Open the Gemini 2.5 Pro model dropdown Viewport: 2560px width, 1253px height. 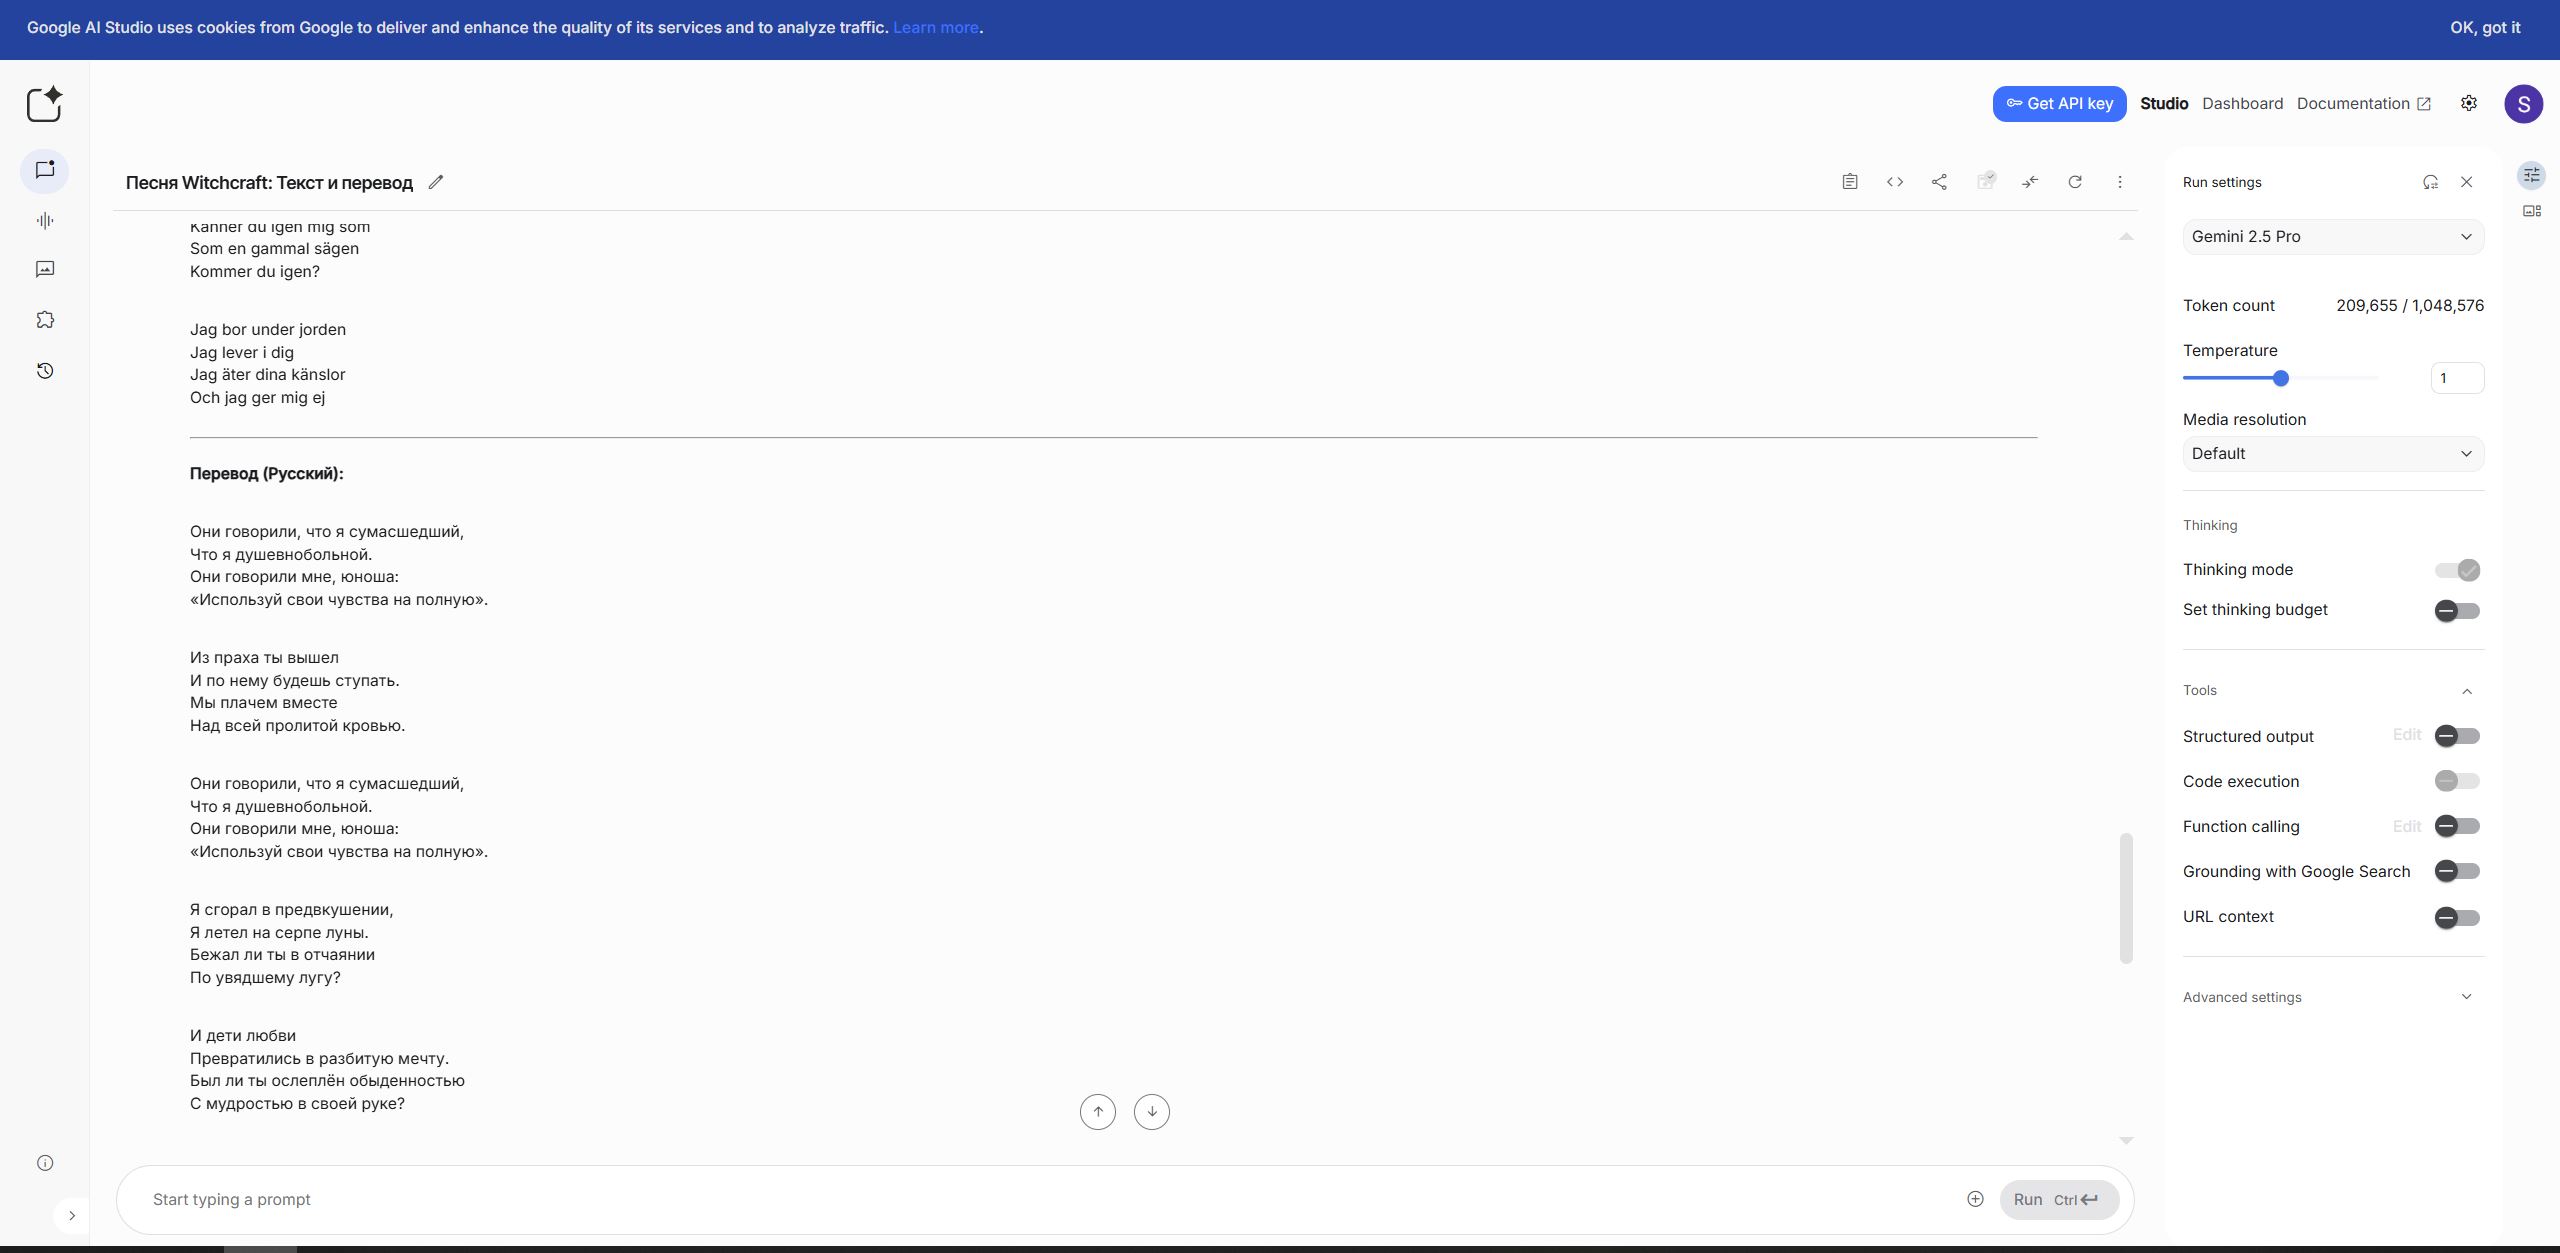[x=2332, y=237]
